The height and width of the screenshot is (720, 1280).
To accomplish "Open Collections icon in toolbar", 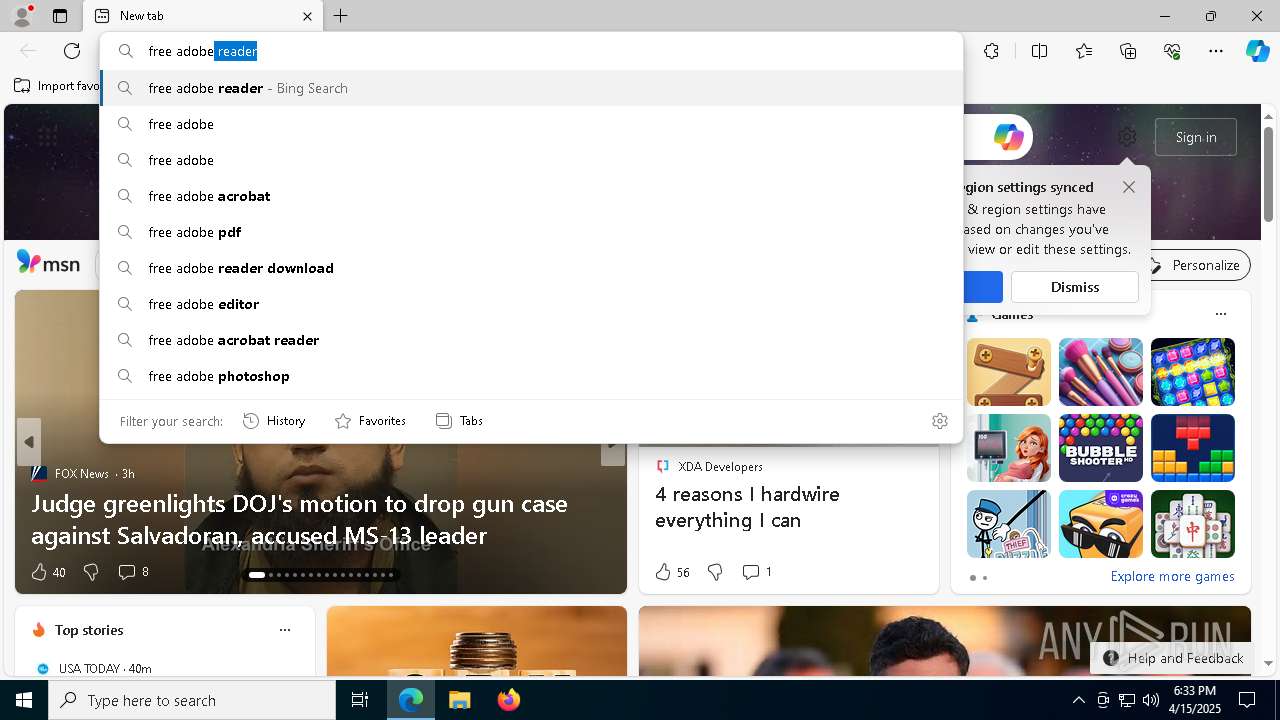I will 1128,51.
